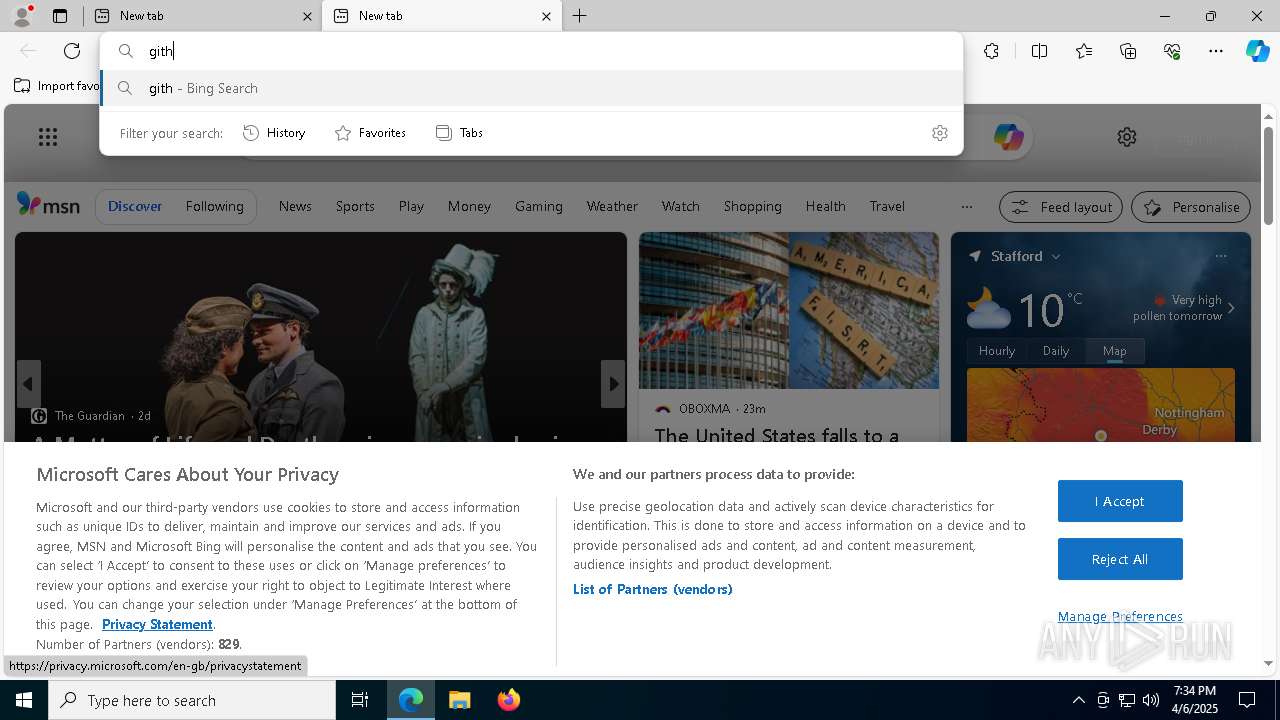Open the Extensions puzzle icon

click(991, 51)
